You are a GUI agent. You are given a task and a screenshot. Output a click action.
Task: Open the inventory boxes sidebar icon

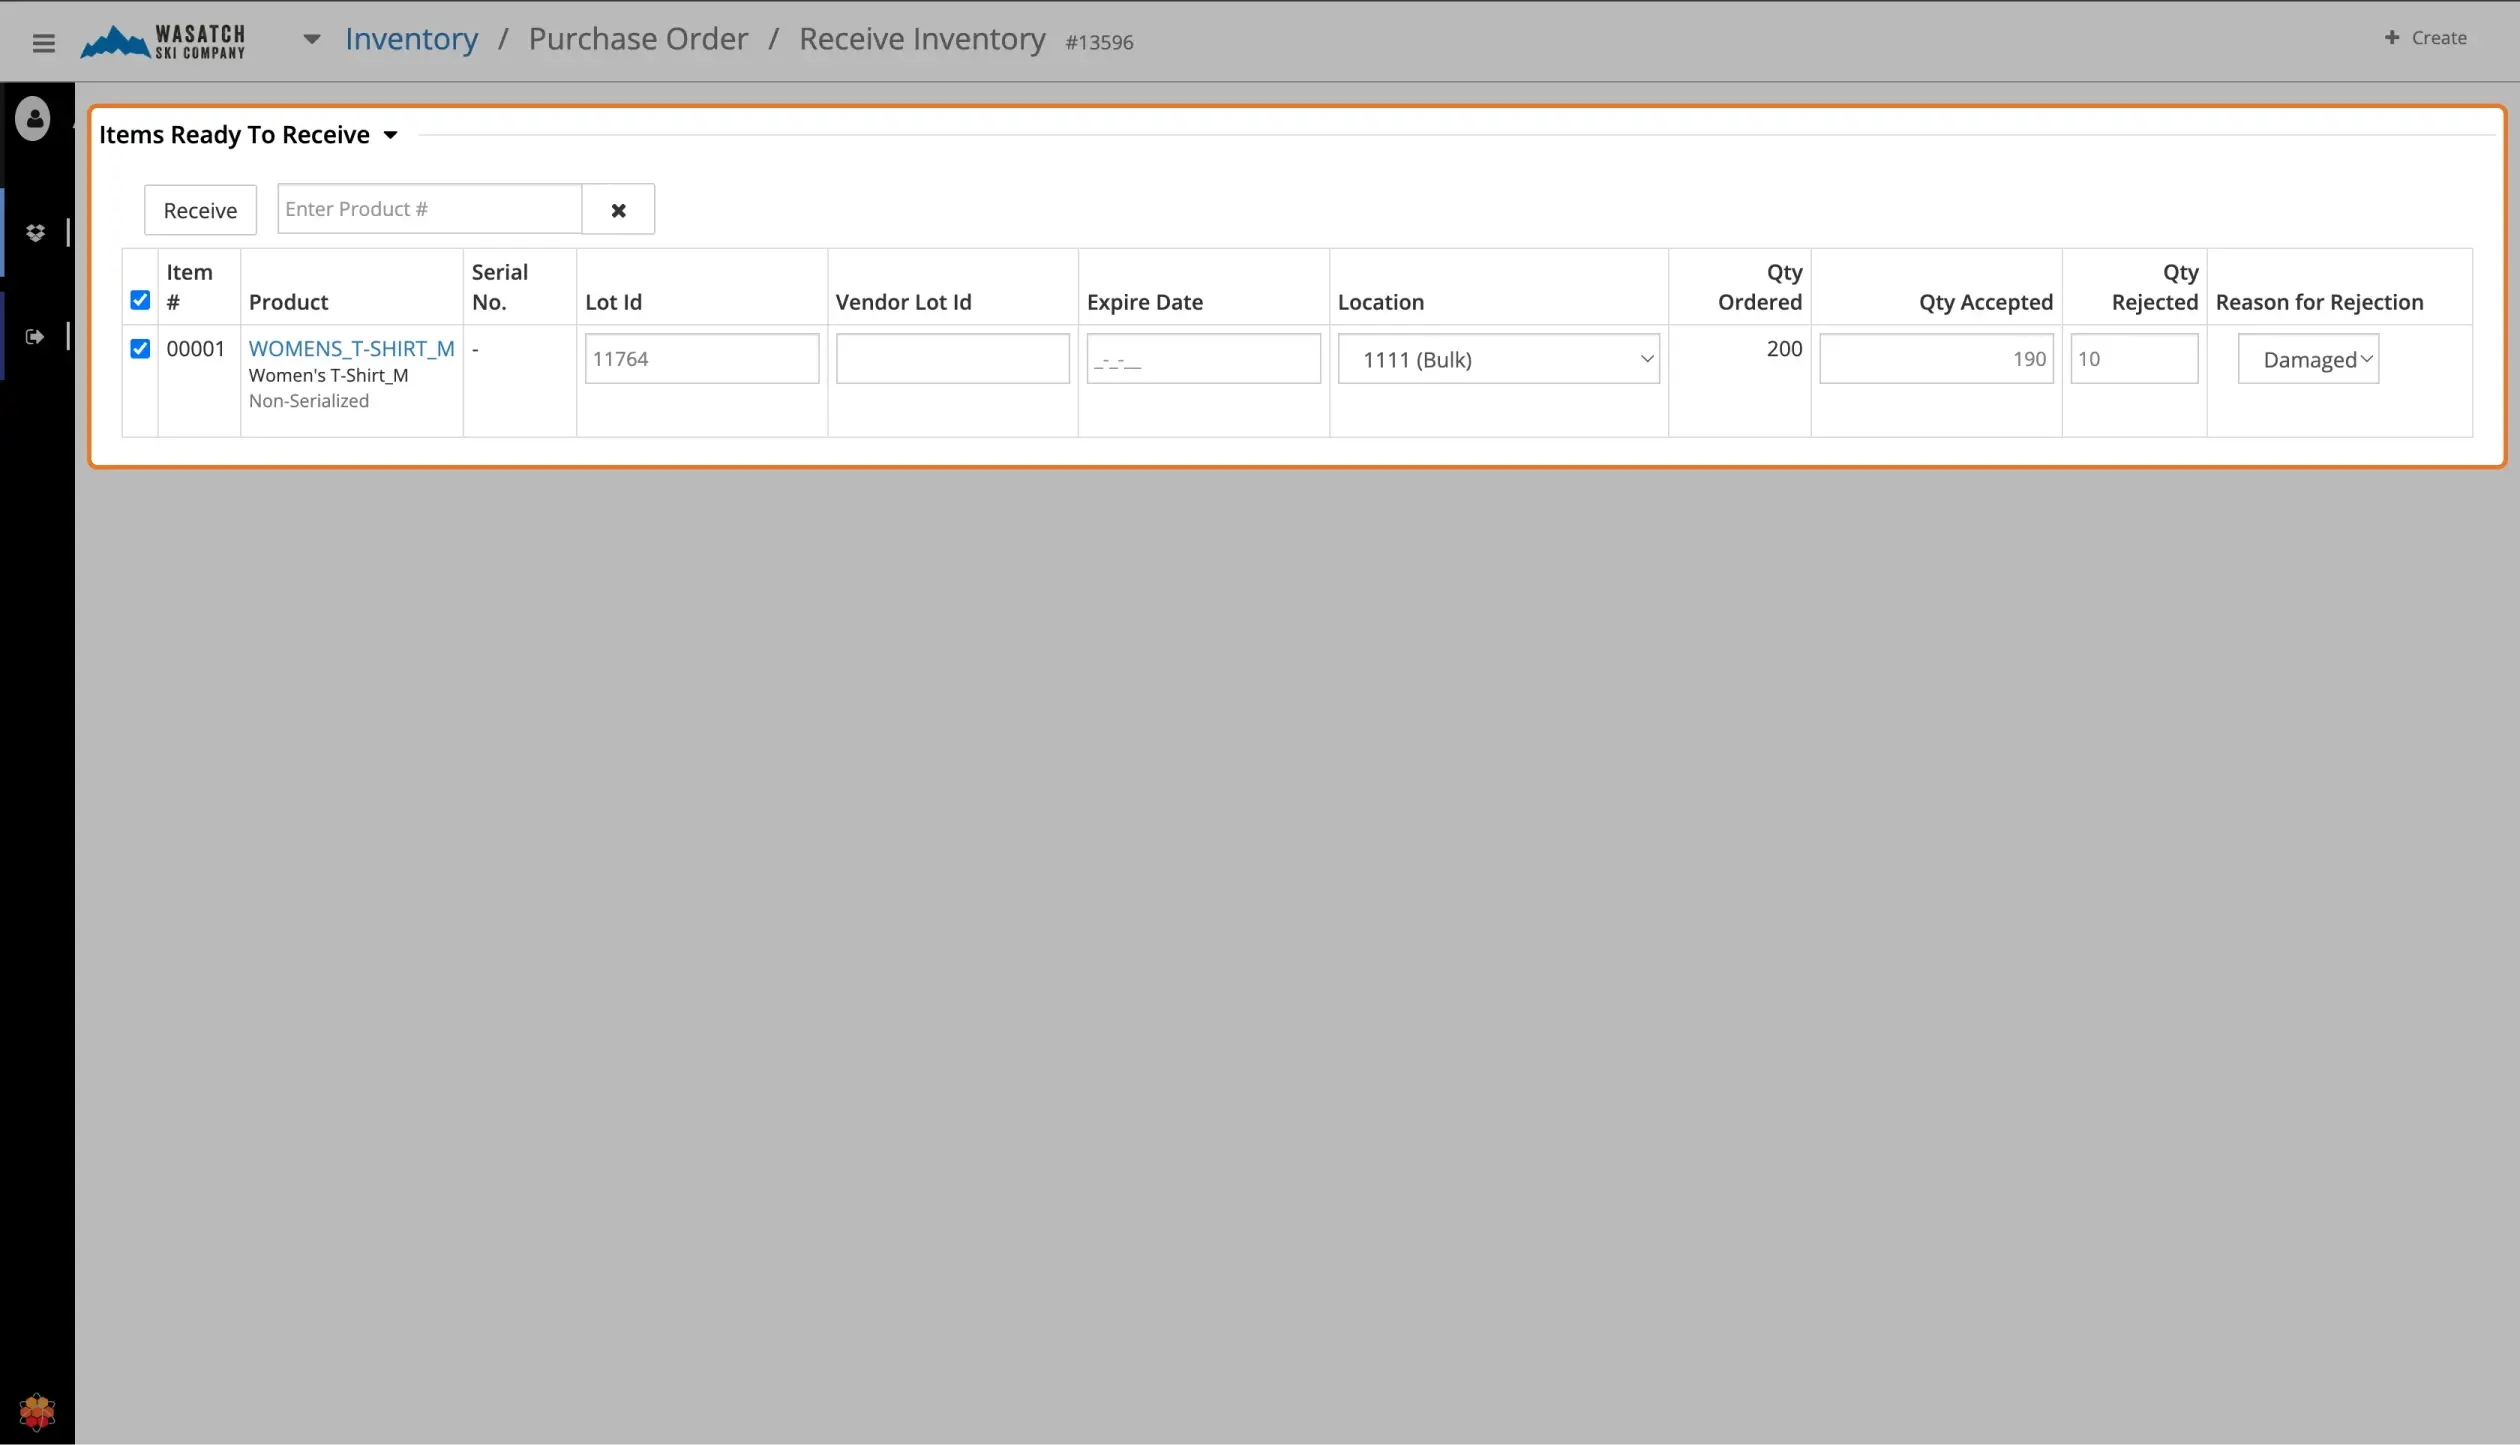point(35,233)
